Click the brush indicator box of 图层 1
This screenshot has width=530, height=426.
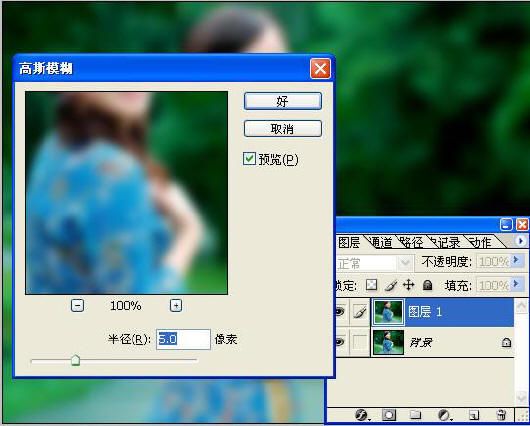tap(360, 312)
